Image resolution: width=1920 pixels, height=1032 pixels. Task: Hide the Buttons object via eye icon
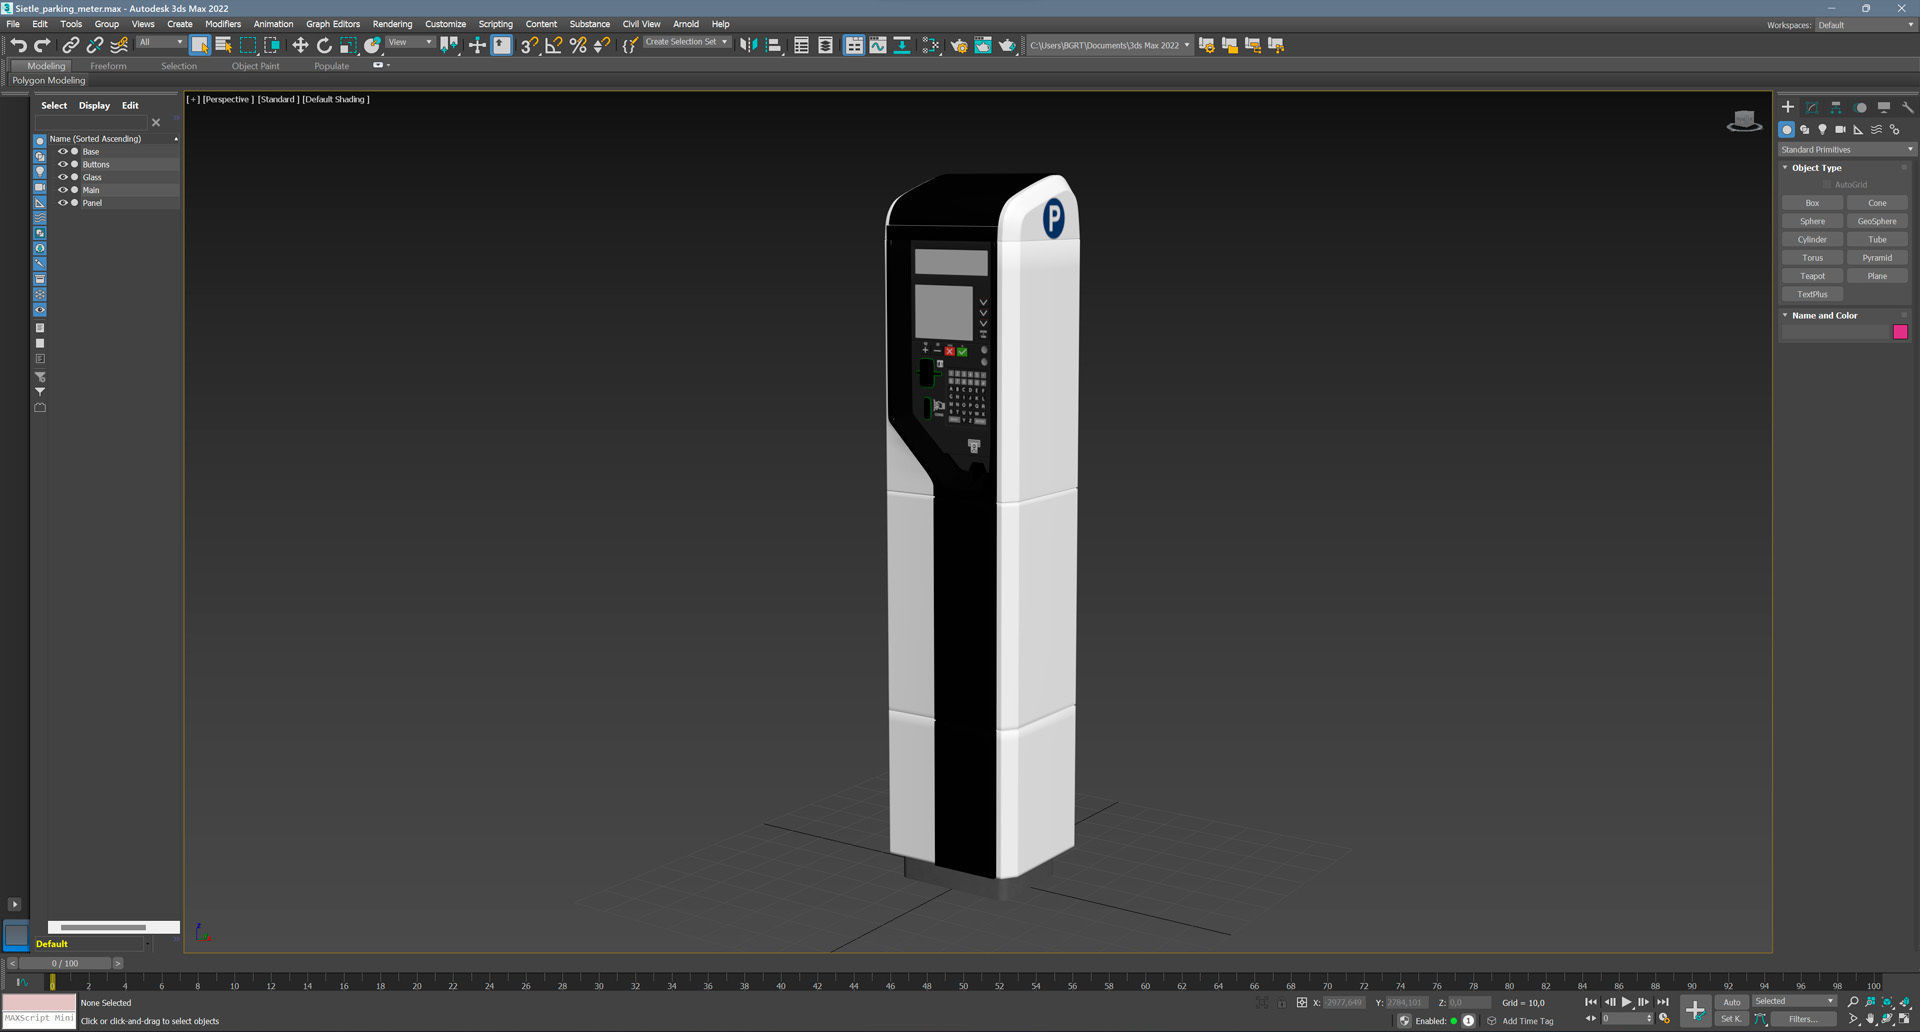point(63,164)
